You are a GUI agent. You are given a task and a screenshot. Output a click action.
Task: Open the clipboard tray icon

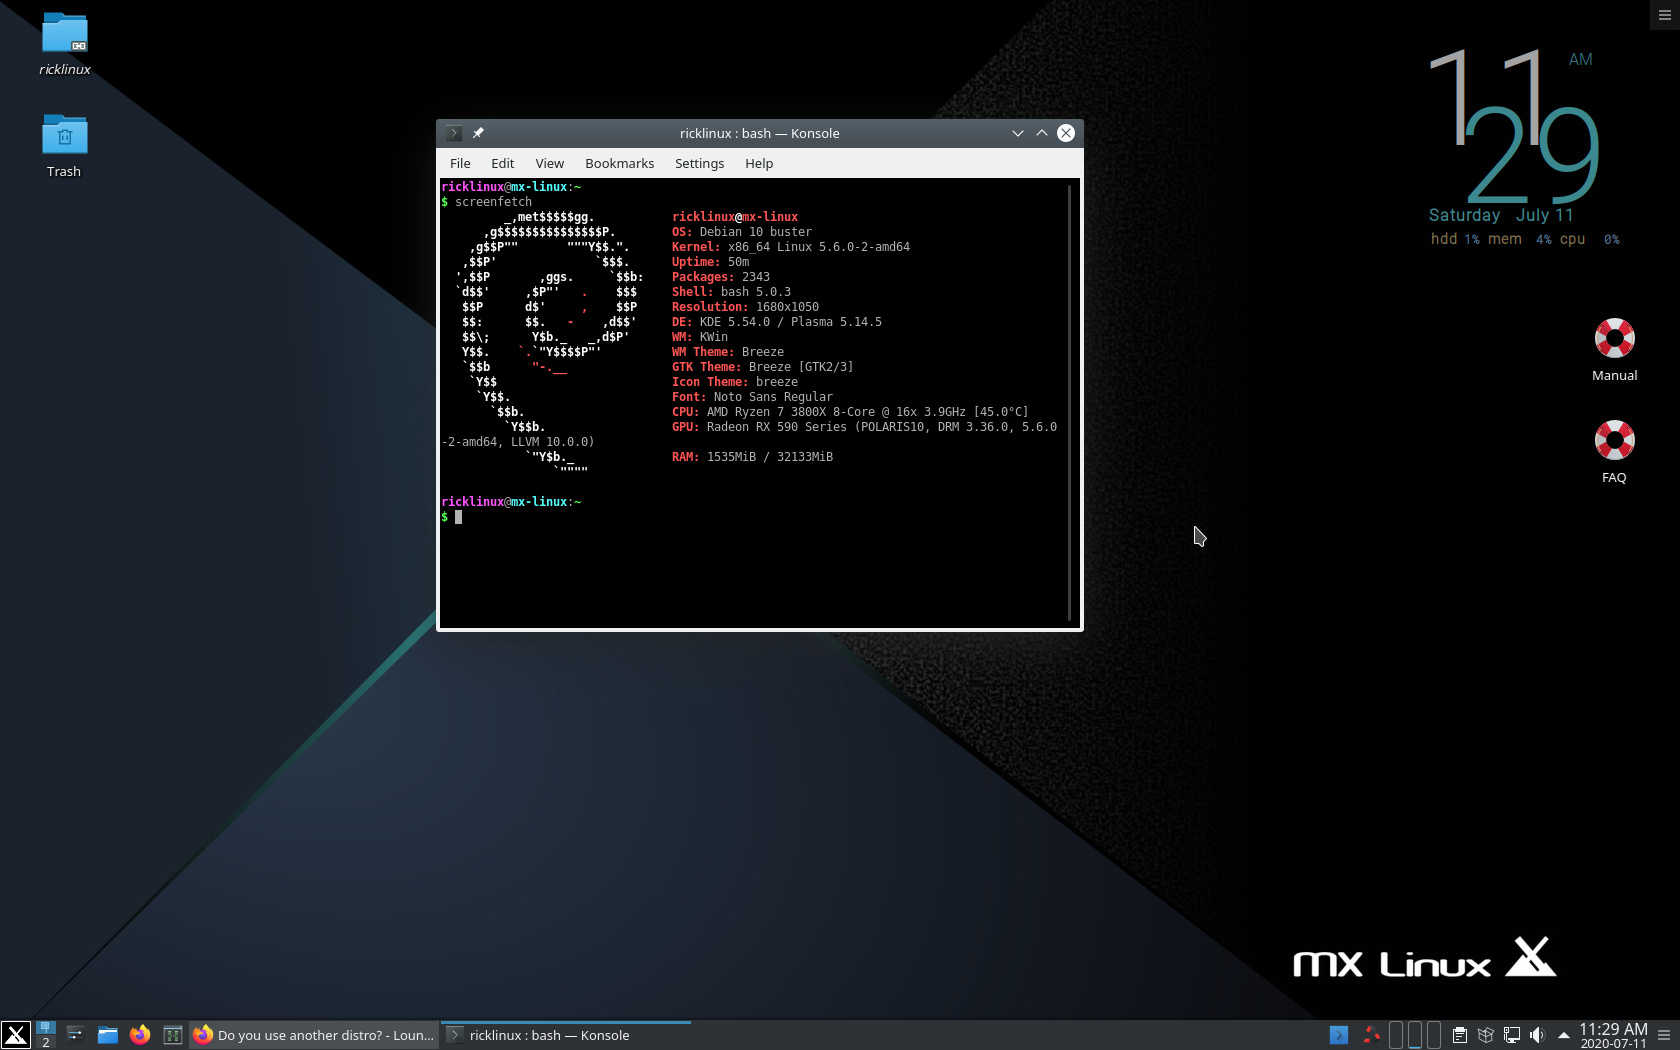click(1460, 1035)
